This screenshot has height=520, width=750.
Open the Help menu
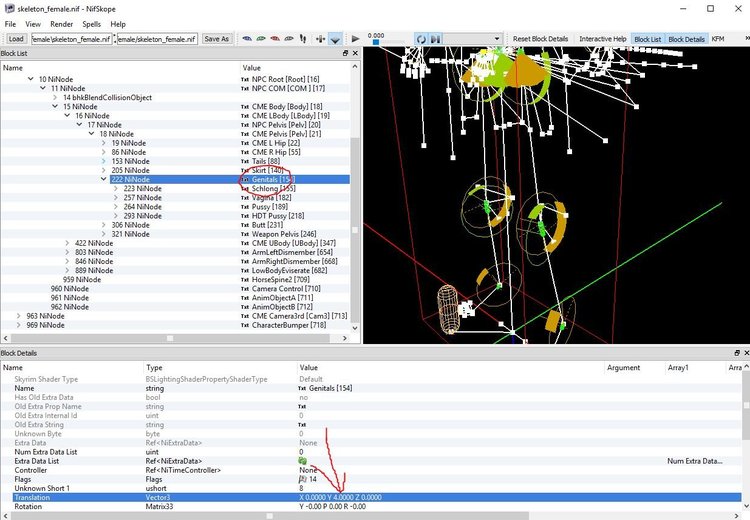[x=118, y=24]
